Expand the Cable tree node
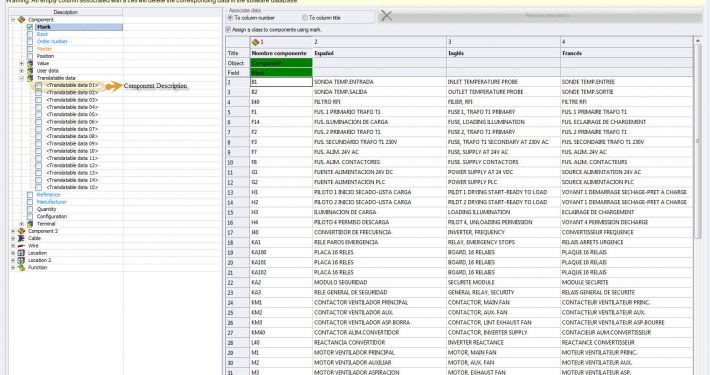 pos(13,238)
